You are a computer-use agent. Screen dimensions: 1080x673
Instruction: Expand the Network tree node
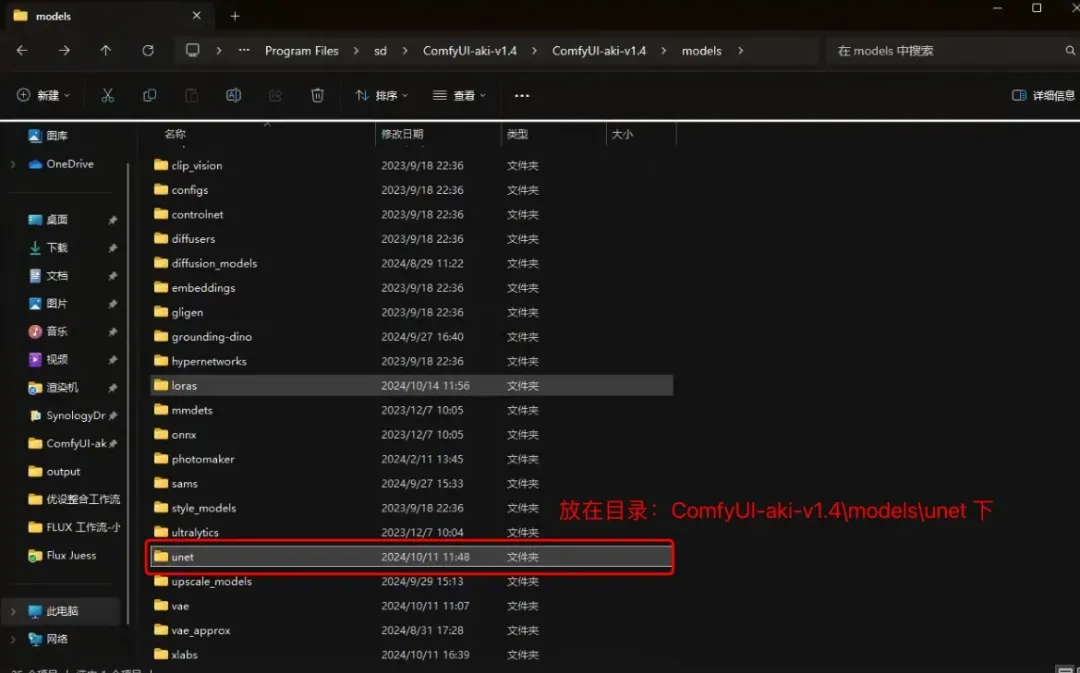(12, 639)
